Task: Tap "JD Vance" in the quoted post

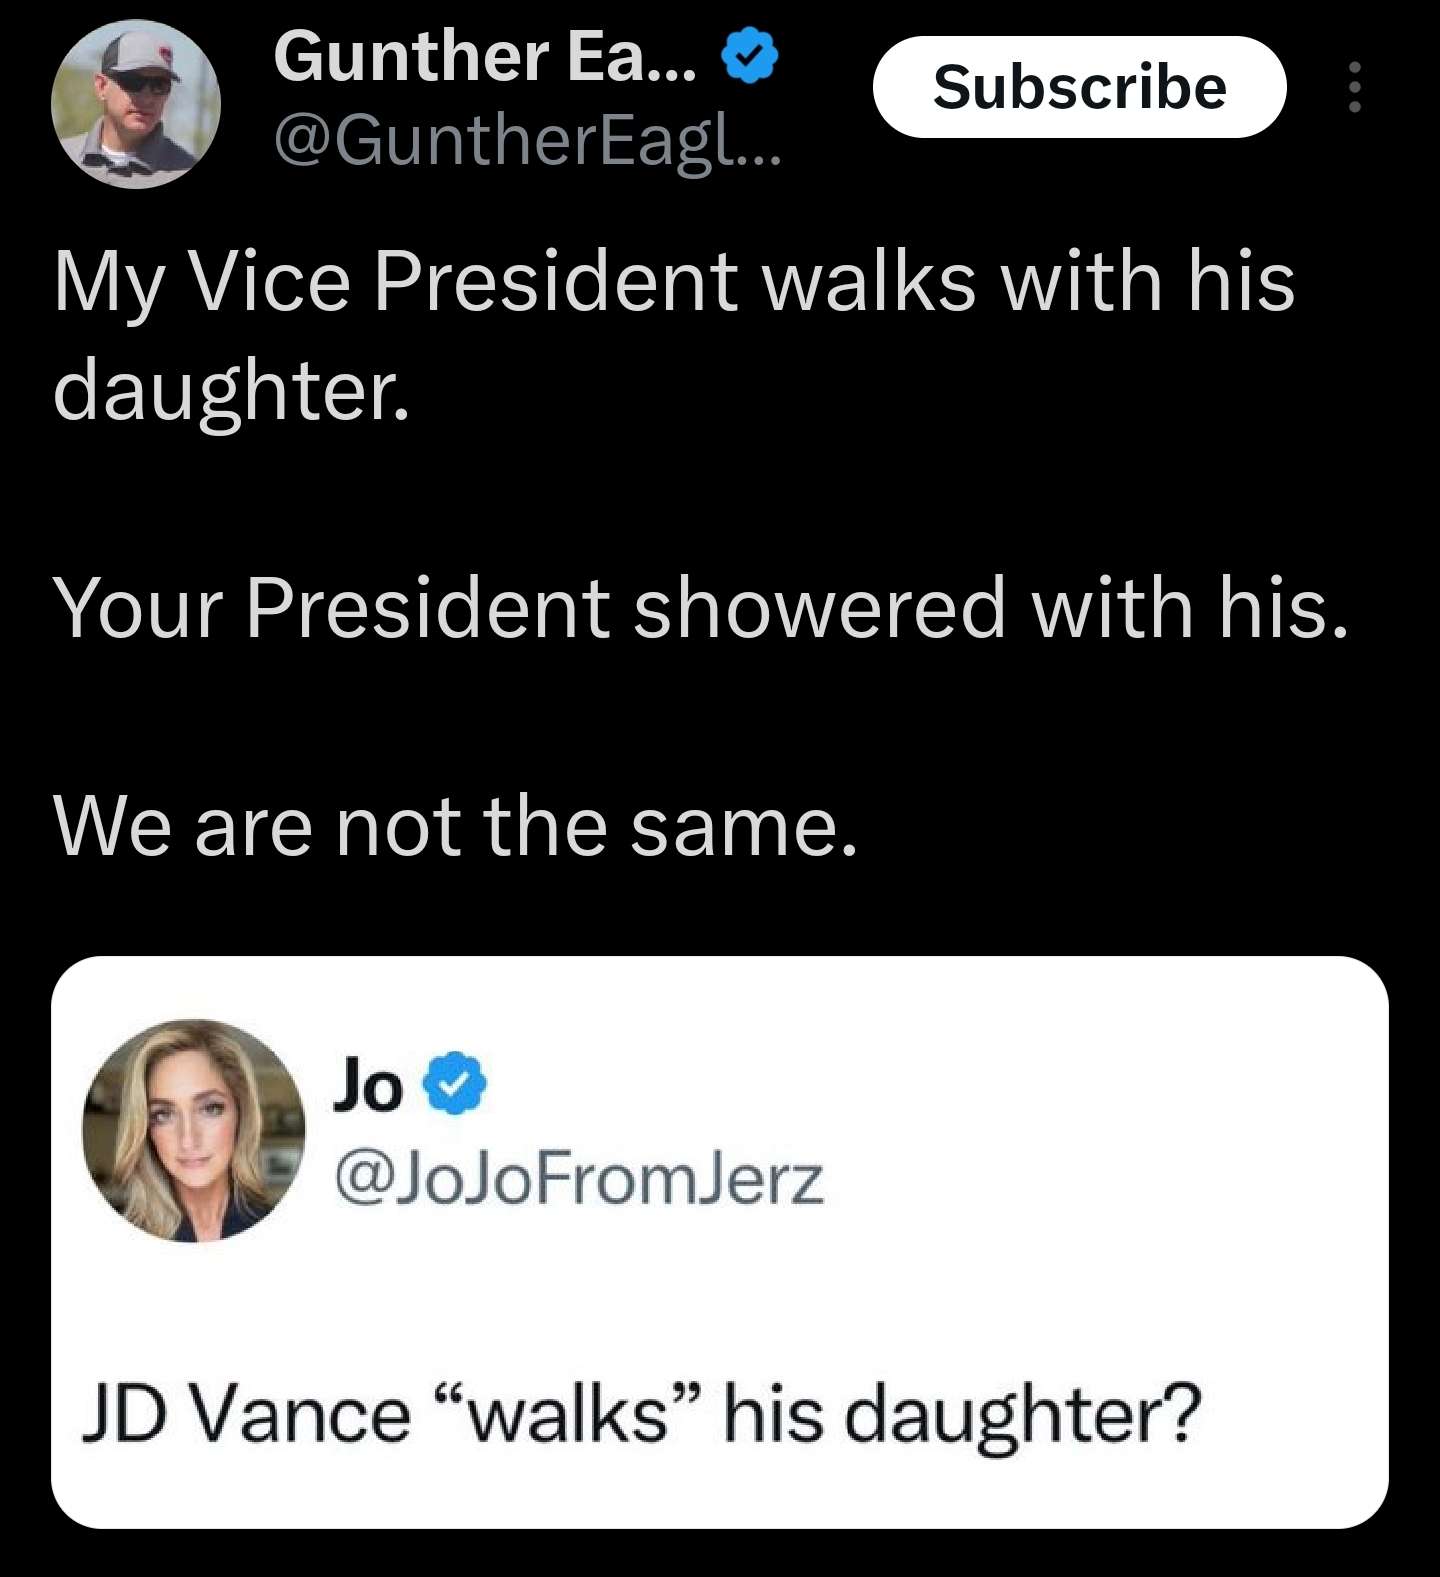Action: 246,1414
